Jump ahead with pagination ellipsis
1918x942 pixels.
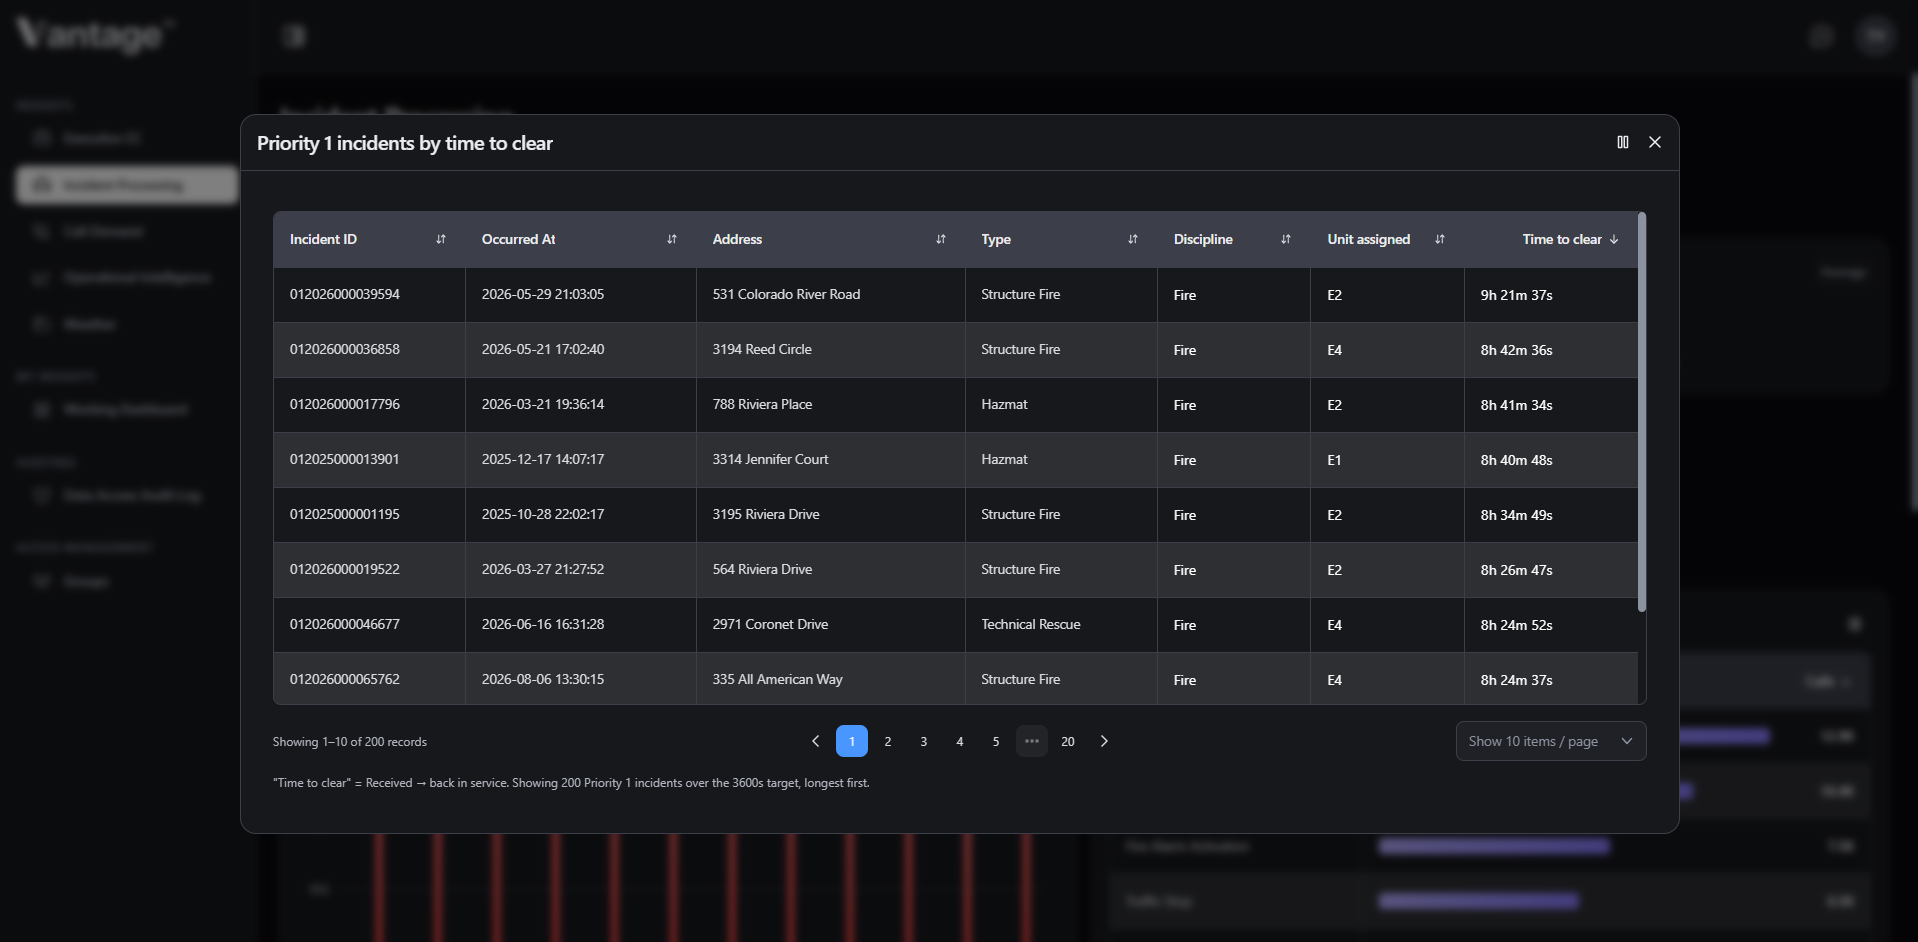[1032, 741]
